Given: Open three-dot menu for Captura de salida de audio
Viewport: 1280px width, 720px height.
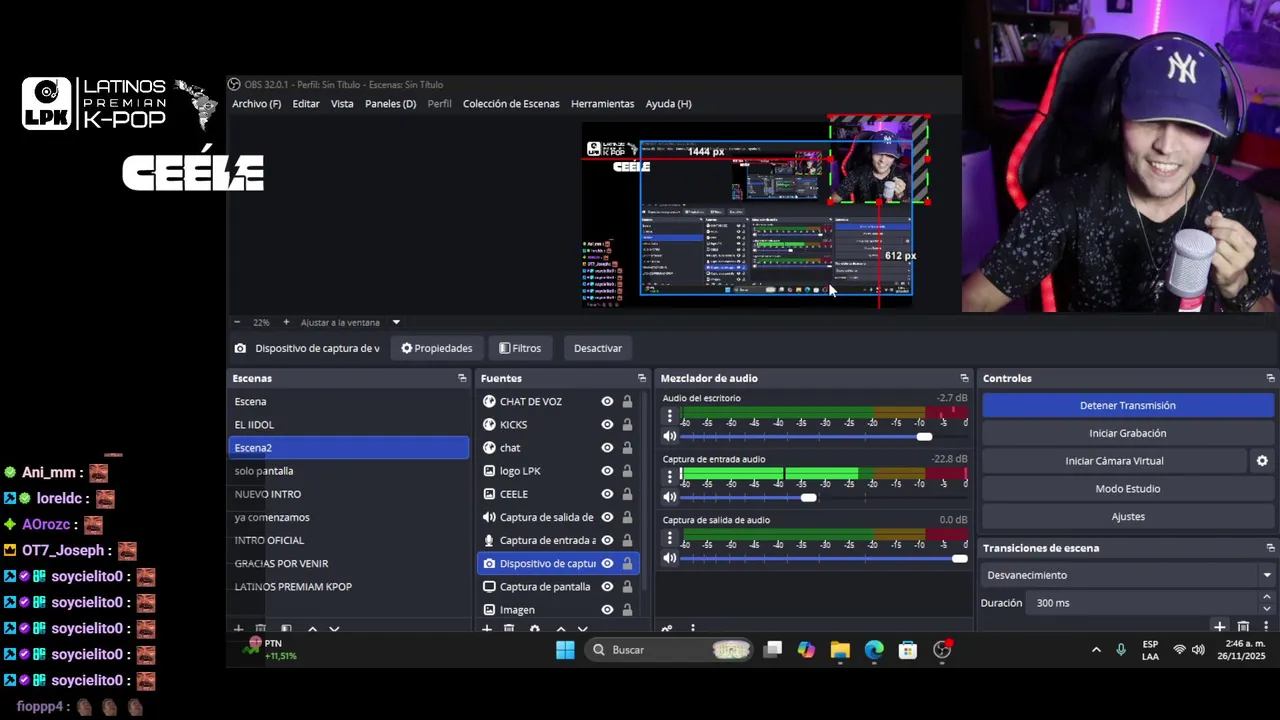Looking at the screenshot, I should [x=670, y=537].
